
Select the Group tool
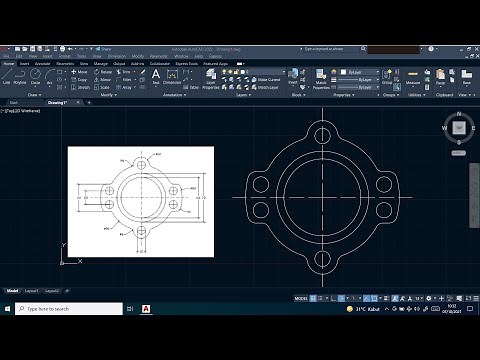[x=387, y=77]
